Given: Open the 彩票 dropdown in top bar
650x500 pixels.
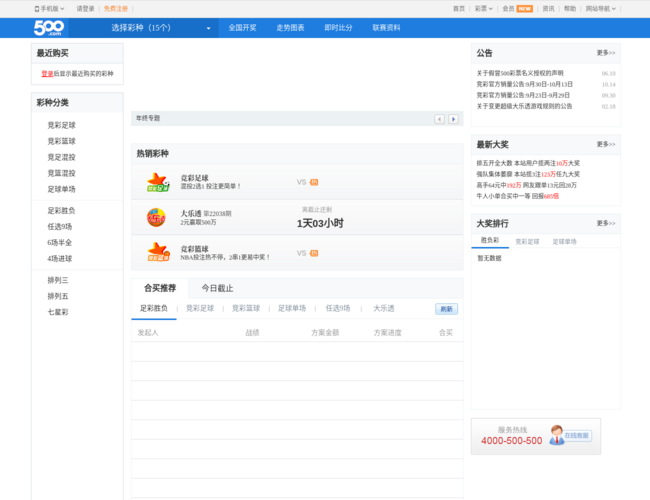Looking at the screenshot, I should pyautogui.click(x=483, y=9).
